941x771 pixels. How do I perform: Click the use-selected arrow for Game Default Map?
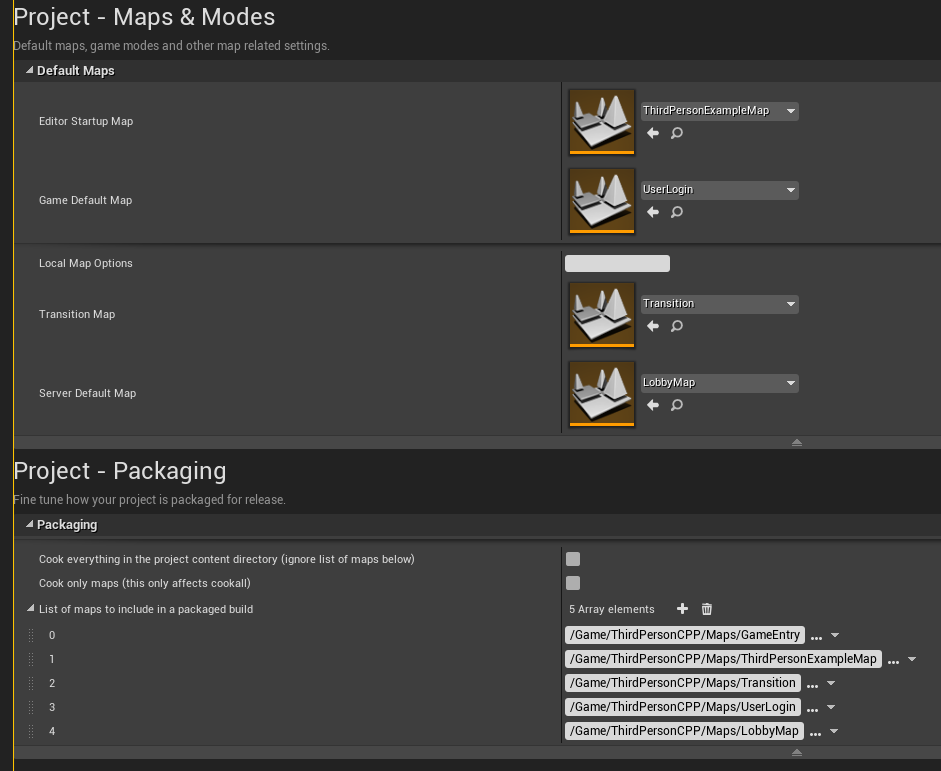point(652,212)
